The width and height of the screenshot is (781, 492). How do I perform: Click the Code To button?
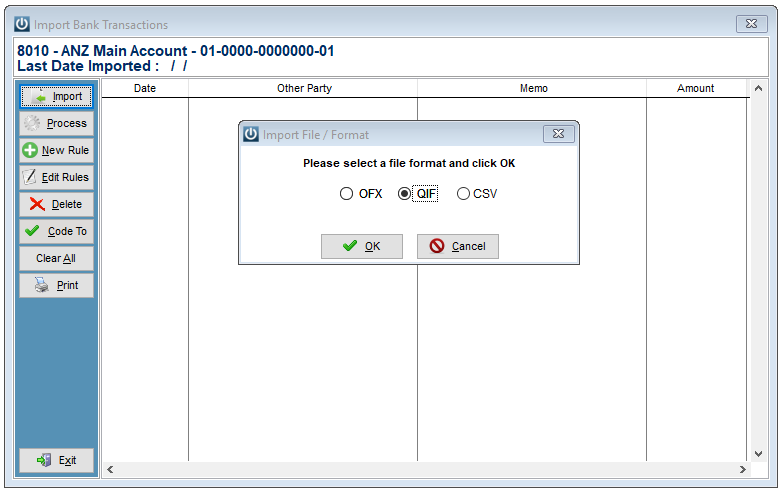click(x=56, y=232)
